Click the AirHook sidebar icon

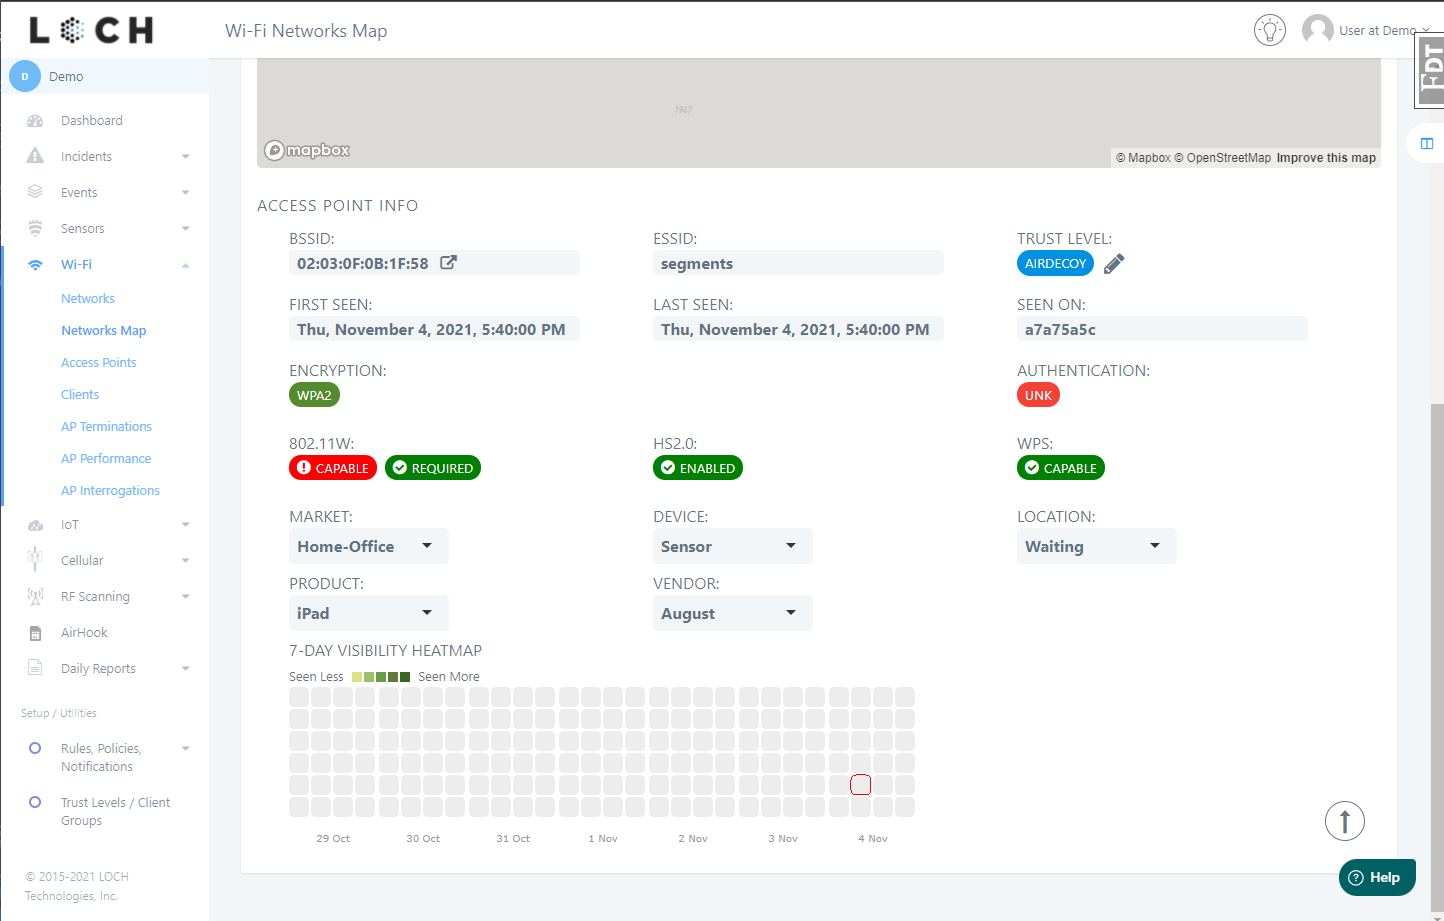pos(35,633)
